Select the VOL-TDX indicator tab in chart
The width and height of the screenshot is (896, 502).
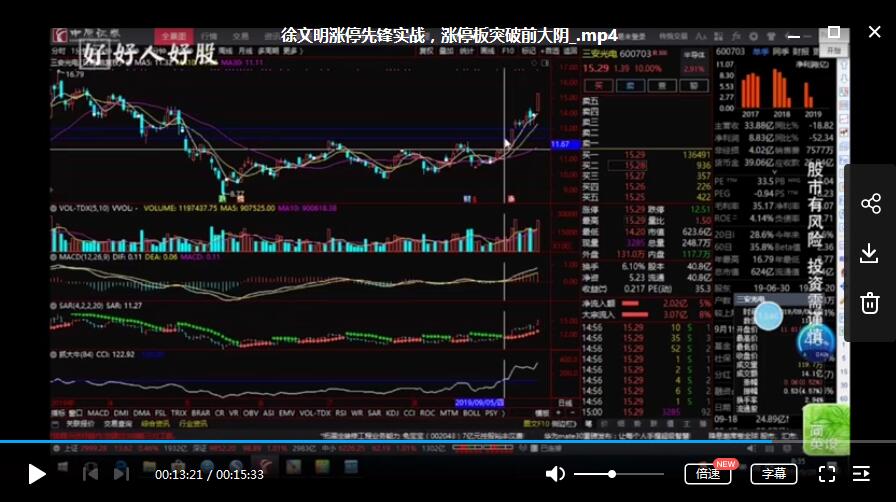[315, 413]
